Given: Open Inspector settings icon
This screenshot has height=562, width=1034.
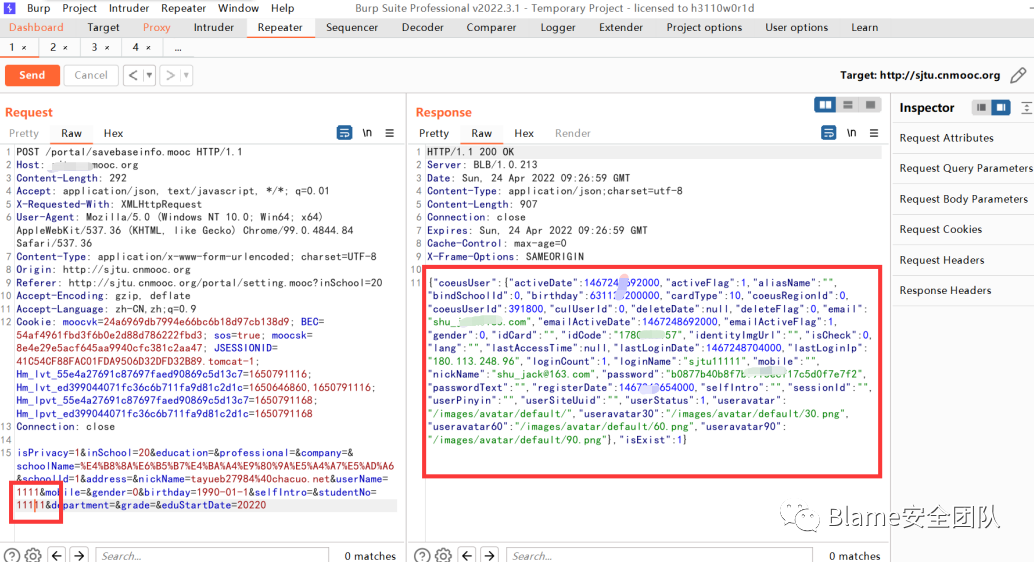Looking at the screenshot, I should 1027,108.
